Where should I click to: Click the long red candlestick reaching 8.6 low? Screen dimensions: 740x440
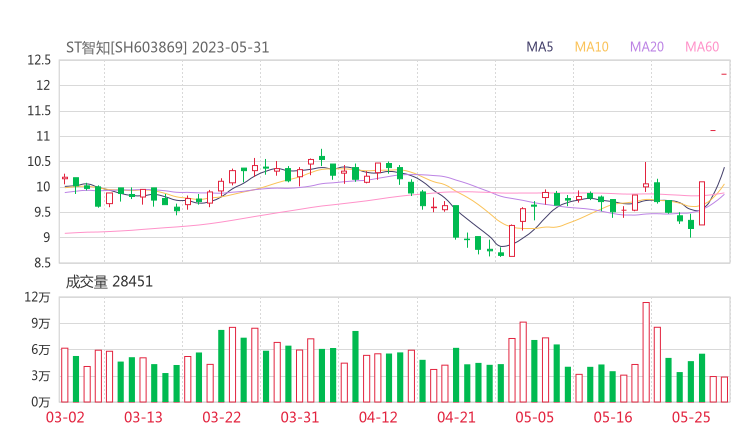coord(512,241)
